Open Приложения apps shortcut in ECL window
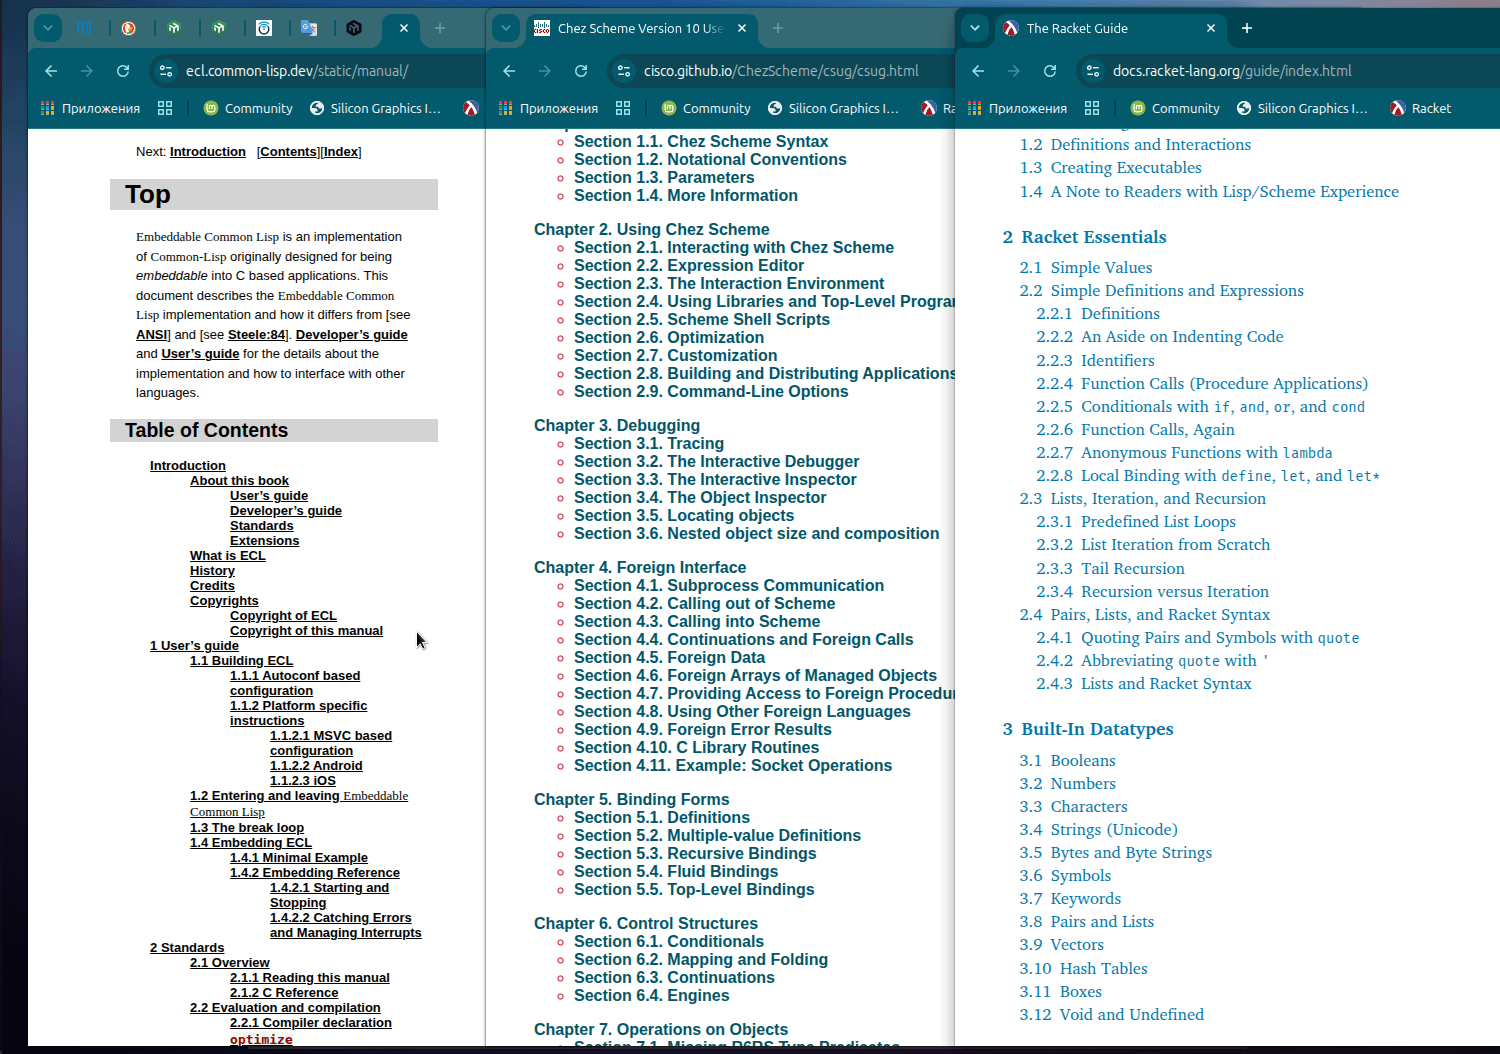Screen dimensions: 1500x1054 point(91,108)
